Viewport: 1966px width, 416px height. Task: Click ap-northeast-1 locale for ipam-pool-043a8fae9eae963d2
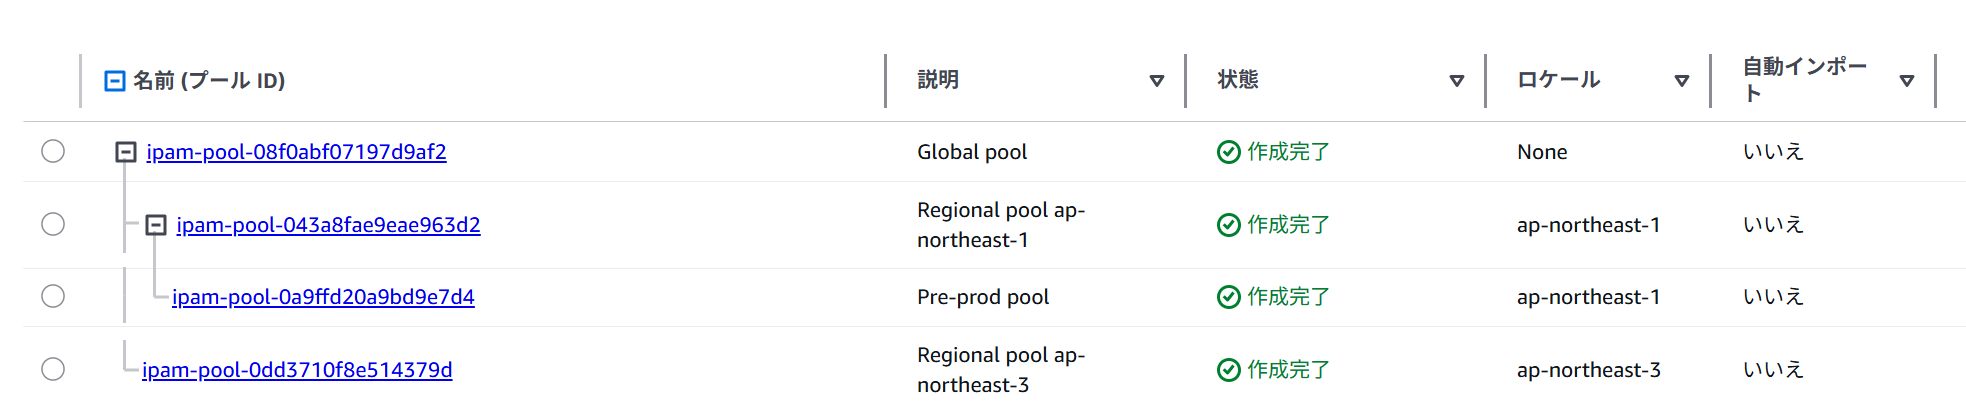(x=1589, y=225)
